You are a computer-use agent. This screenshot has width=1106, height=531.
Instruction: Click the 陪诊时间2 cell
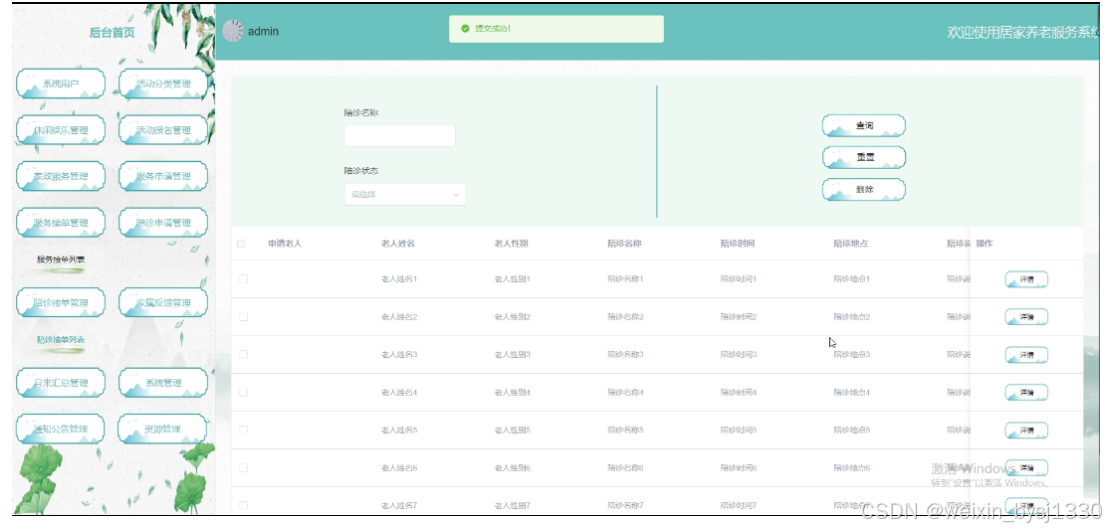739,317
